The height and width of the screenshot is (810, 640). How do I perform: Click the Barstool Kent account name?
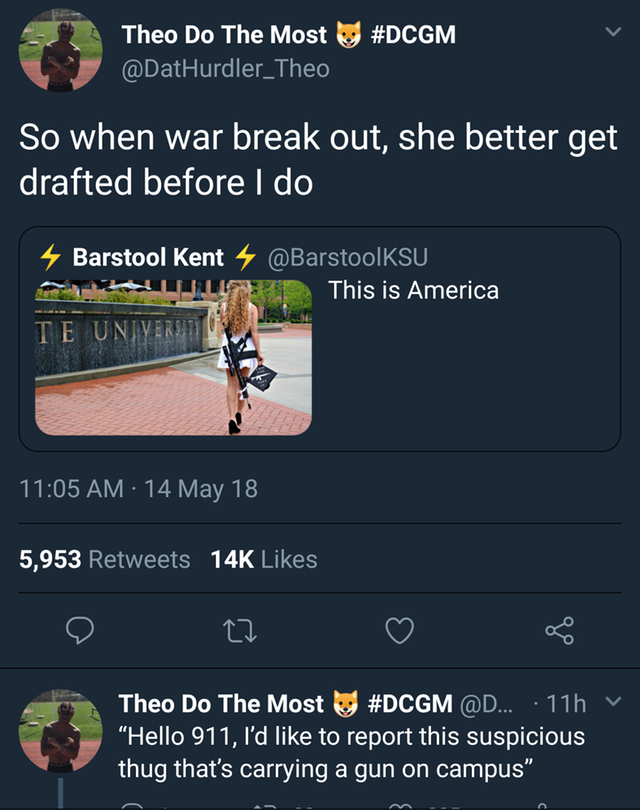tap(148, 257)
